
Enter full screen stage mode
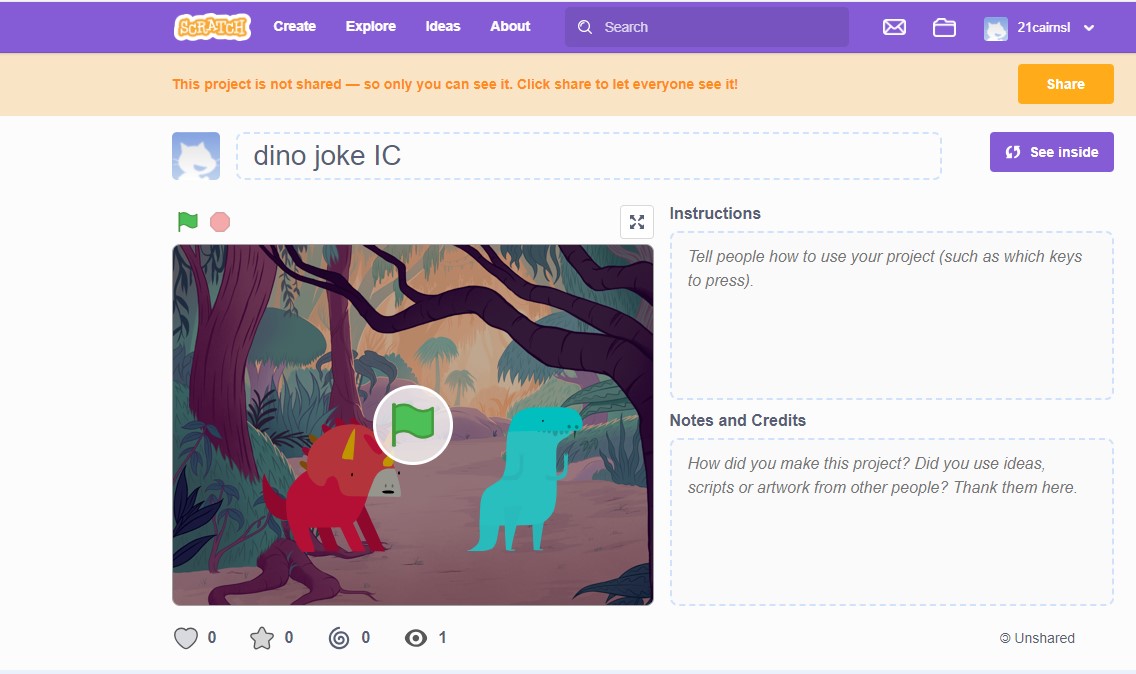(x=637, y=222)
